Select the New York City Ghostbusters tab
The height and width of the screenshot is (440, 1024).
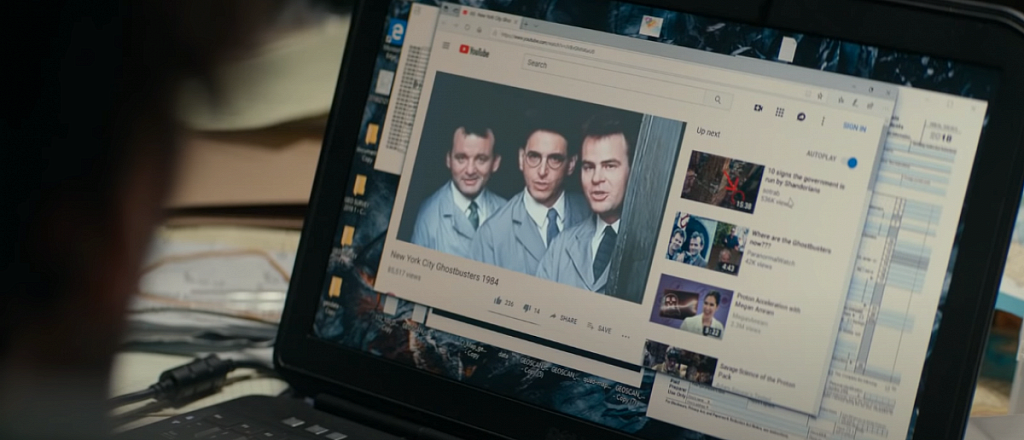(x=486, y=14)
